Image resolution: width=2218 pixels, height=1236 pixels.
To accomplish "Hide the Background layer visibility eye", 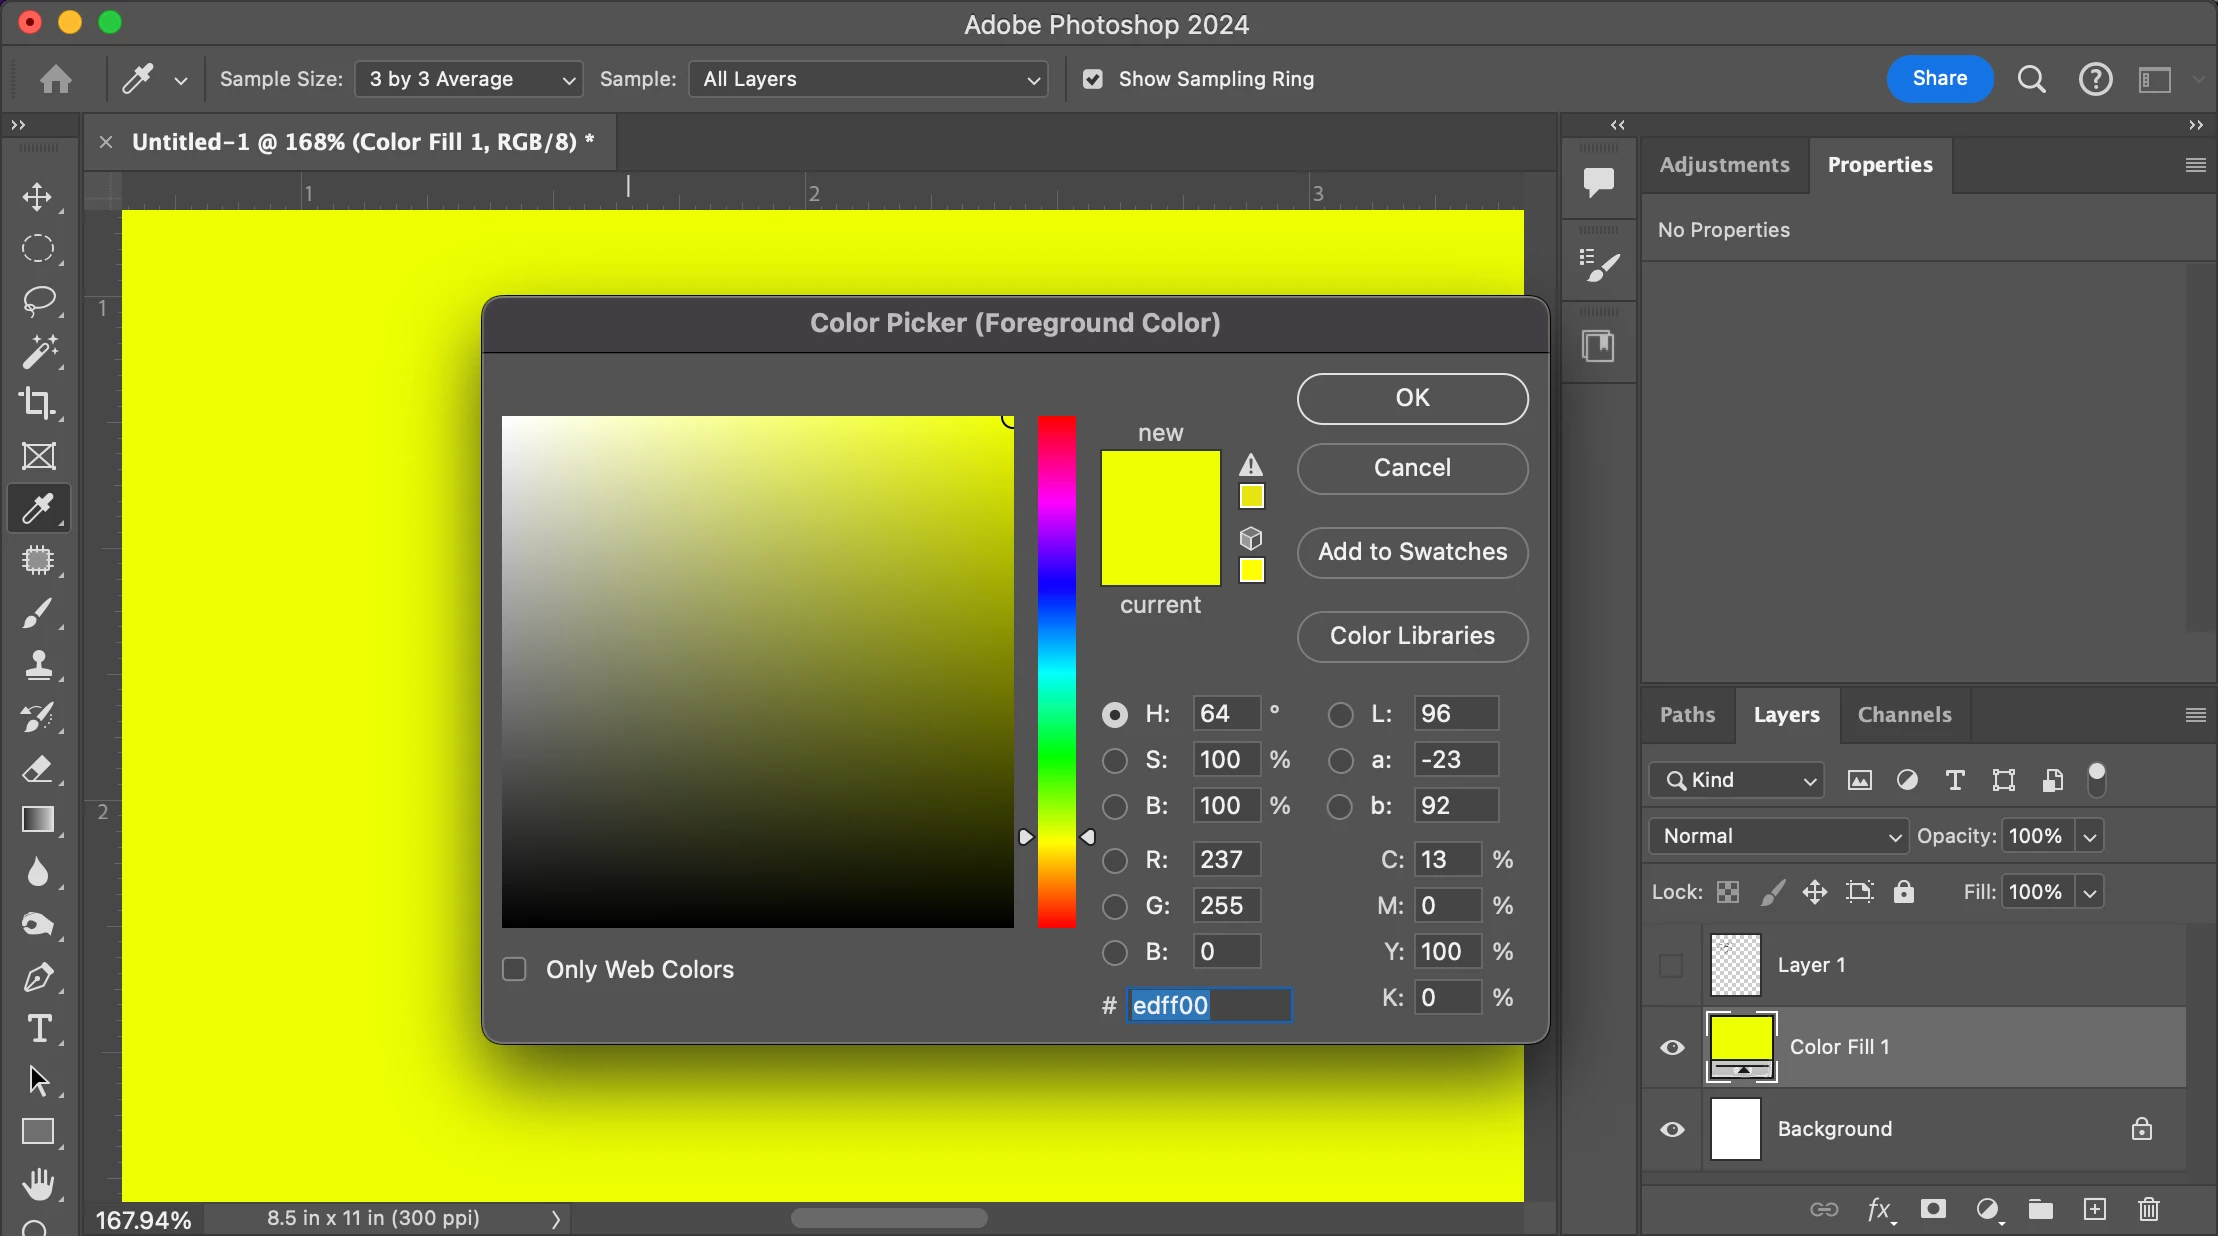I will pos(1672,1129).
